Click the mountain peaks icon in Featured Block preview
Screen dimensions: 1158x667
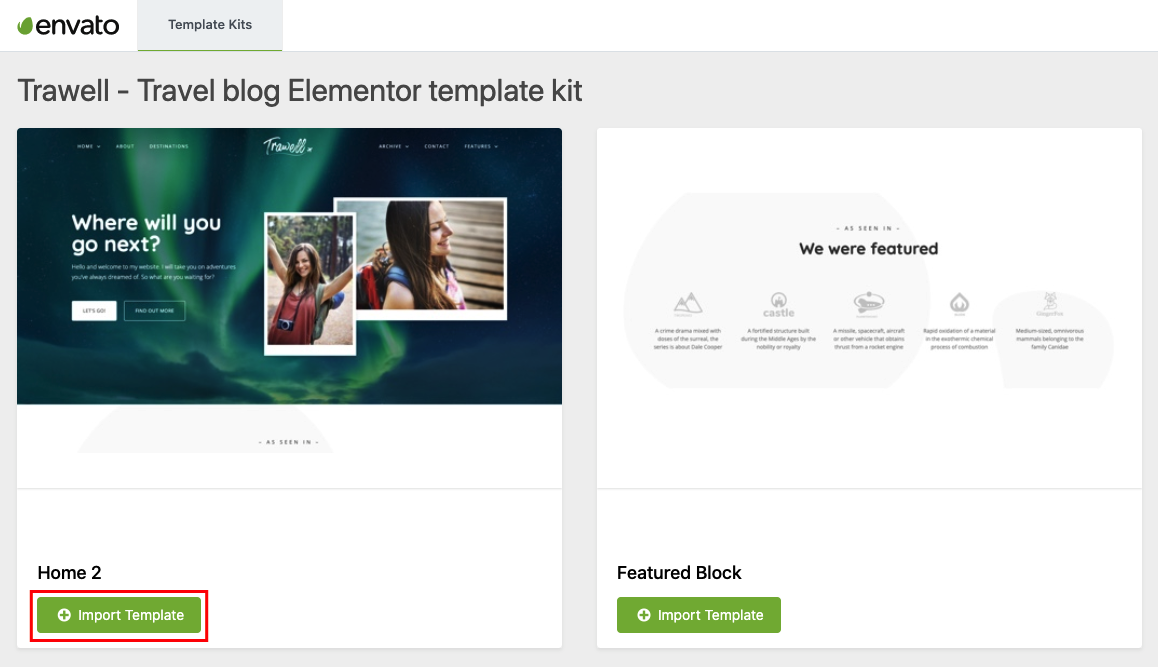(687, 301)
